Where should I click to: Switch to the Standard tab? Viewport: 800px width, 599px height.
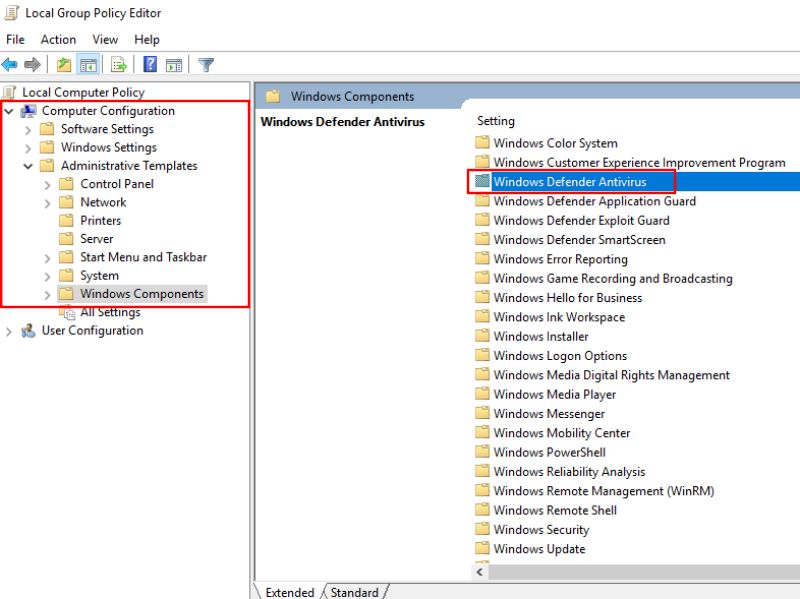coord(355,592)
